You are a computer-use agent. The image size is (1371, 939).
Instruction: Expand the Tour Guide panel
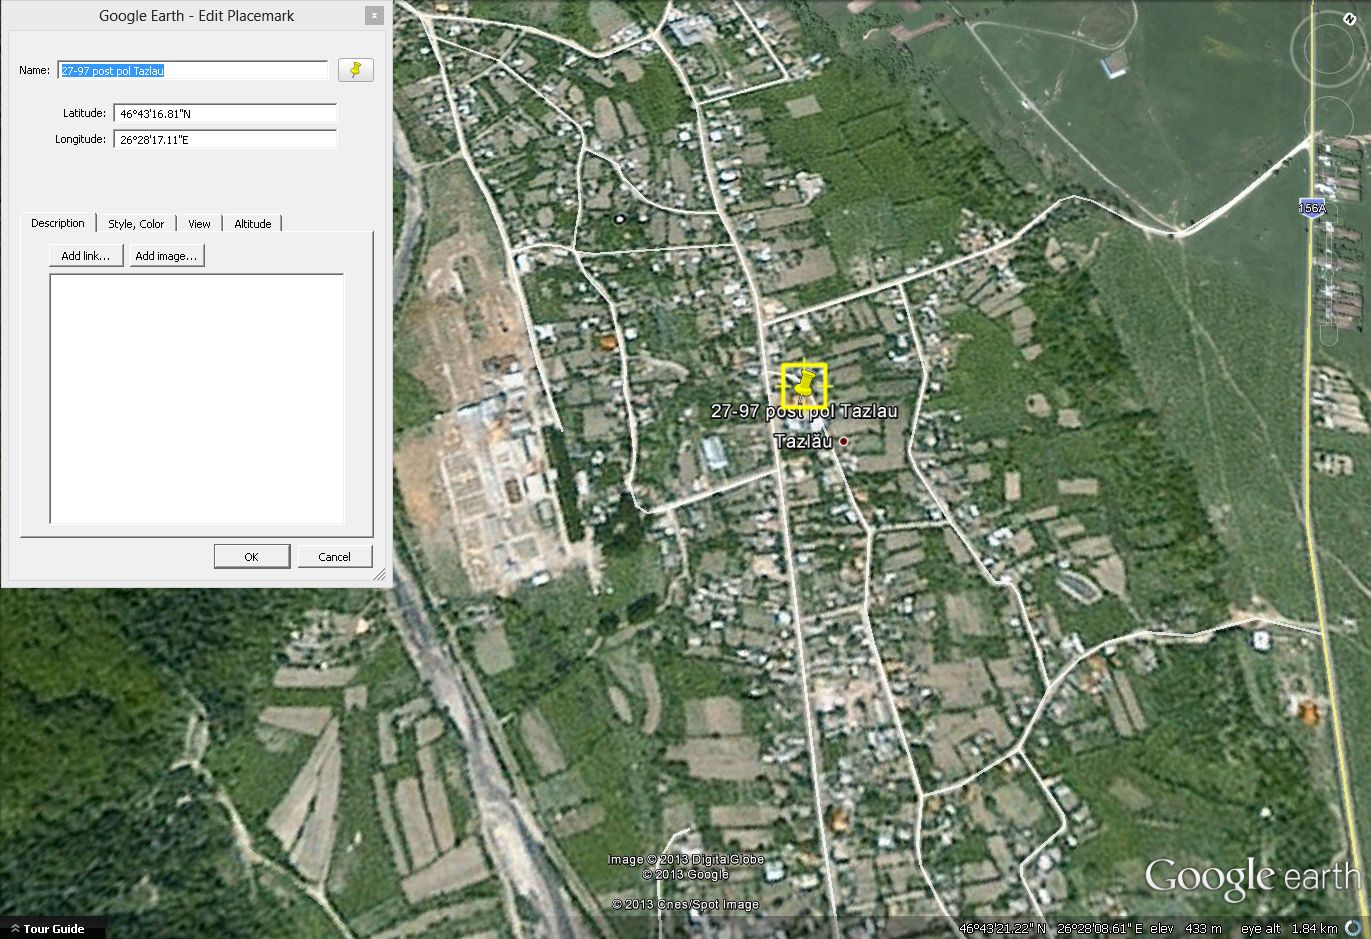46,929
